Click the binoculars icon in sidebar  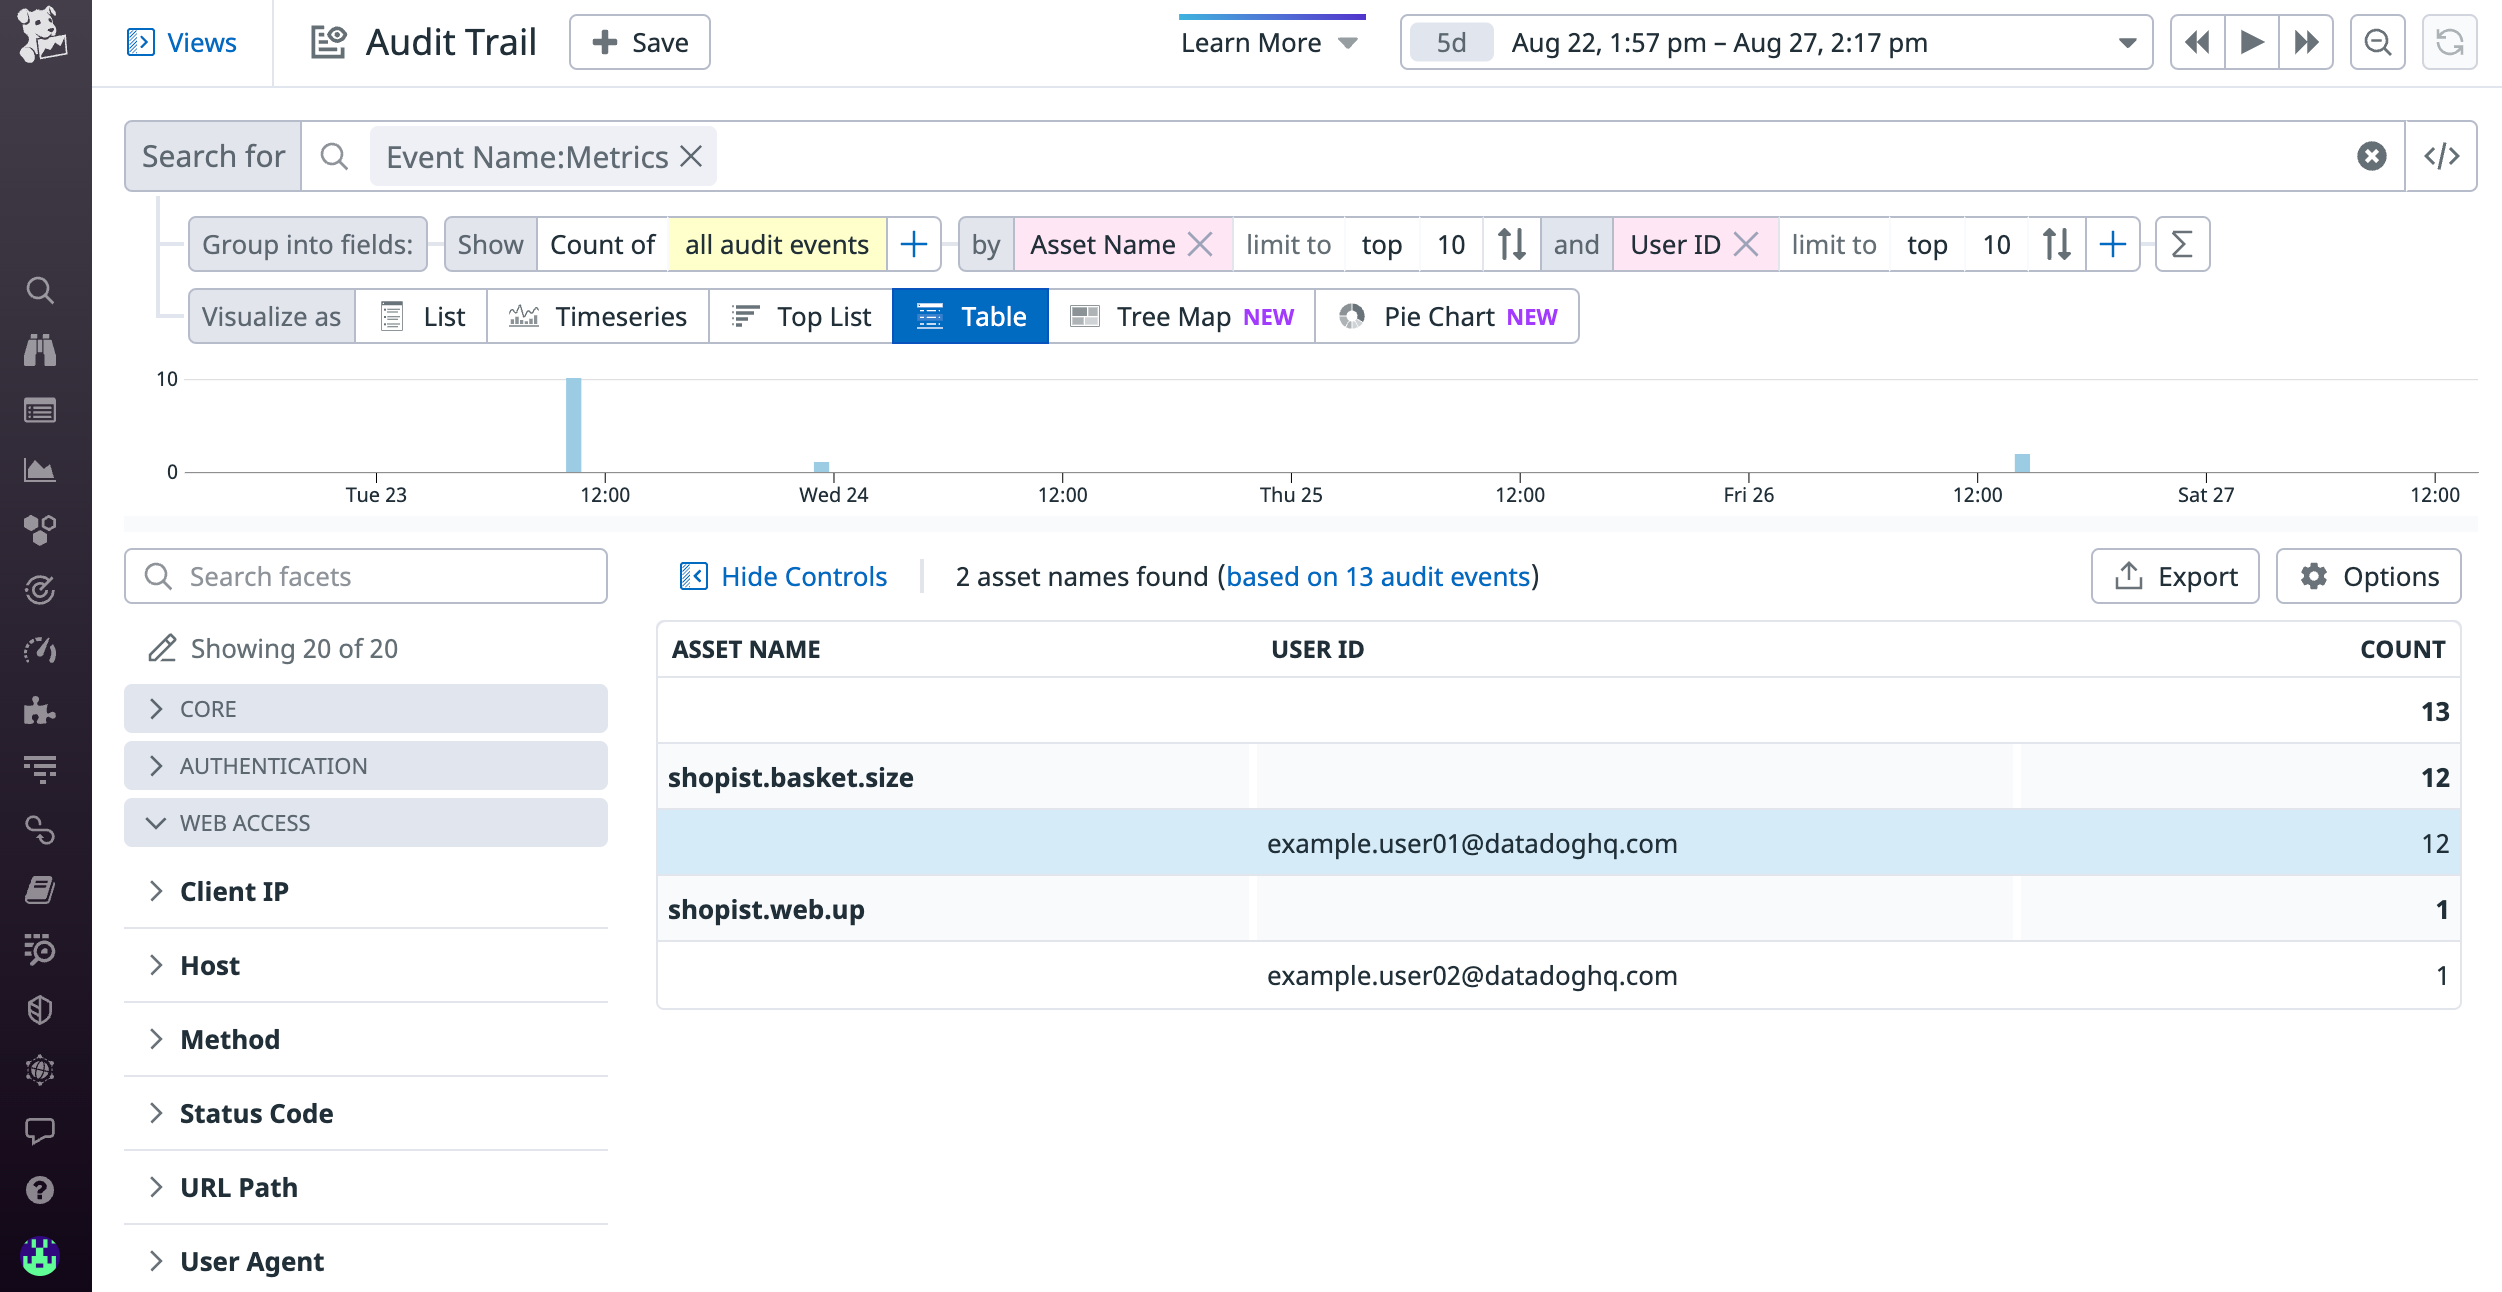[x=40, y=350]
